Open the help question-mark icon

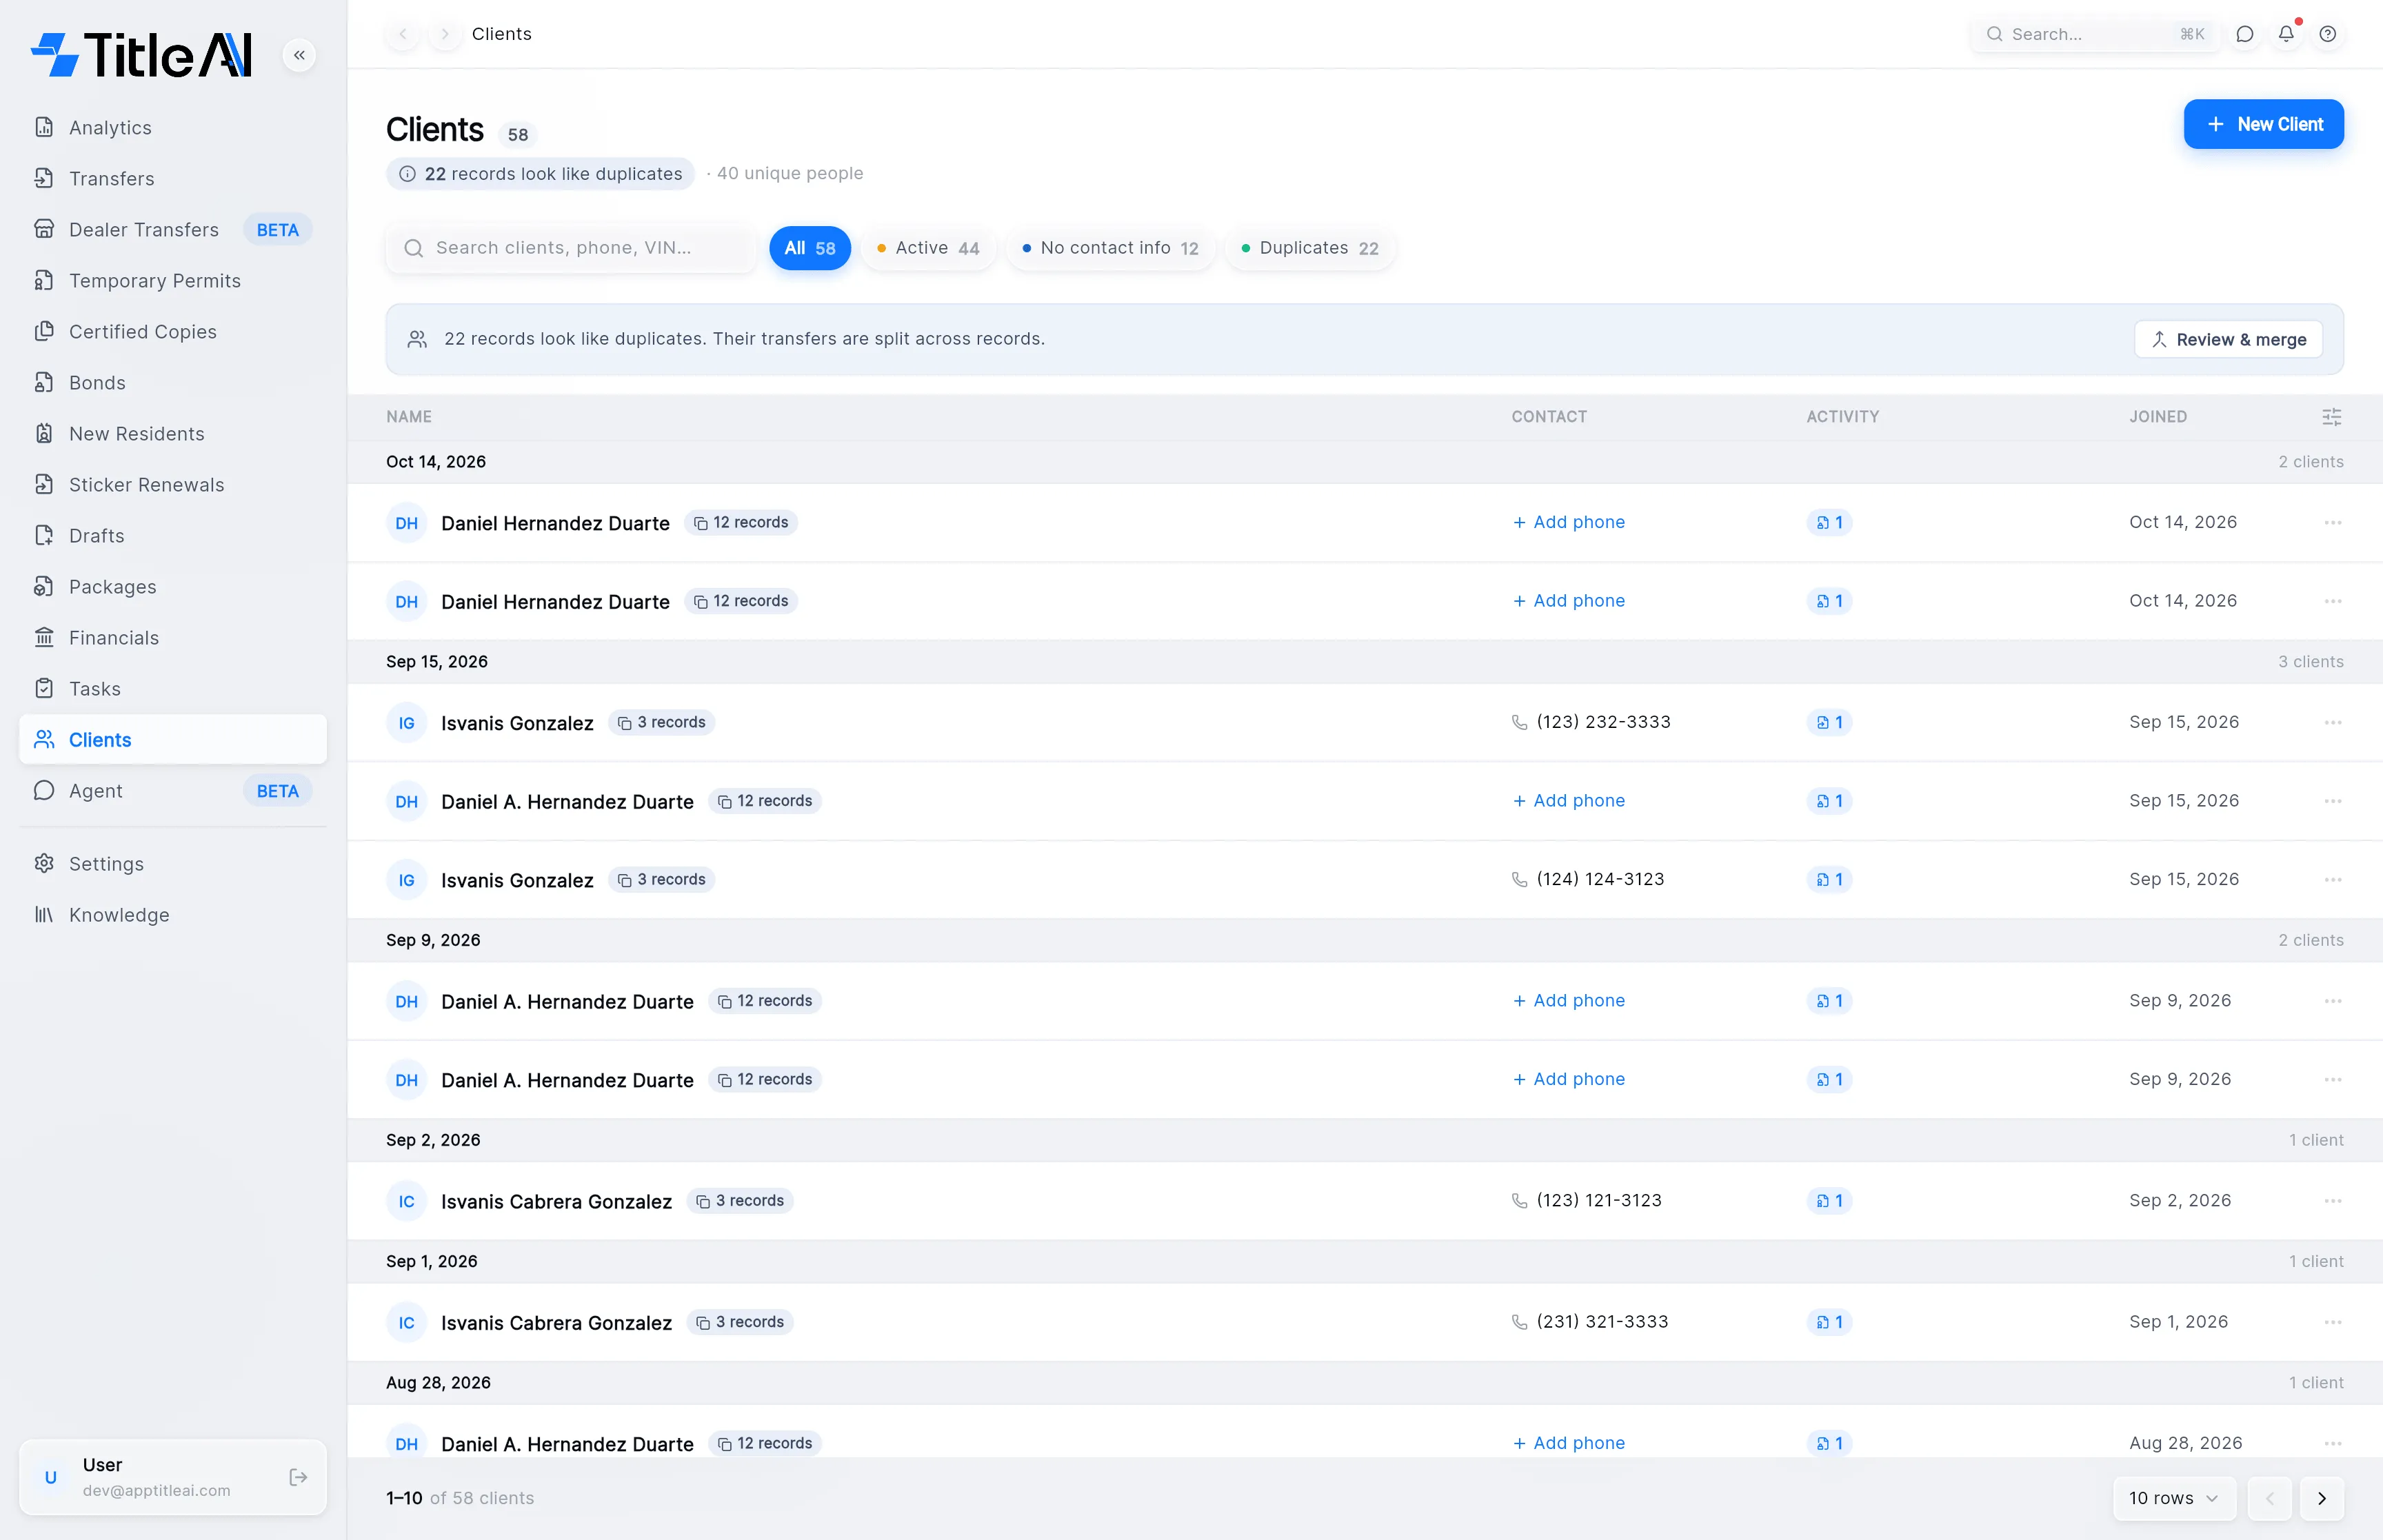[x=2328, y=34]
